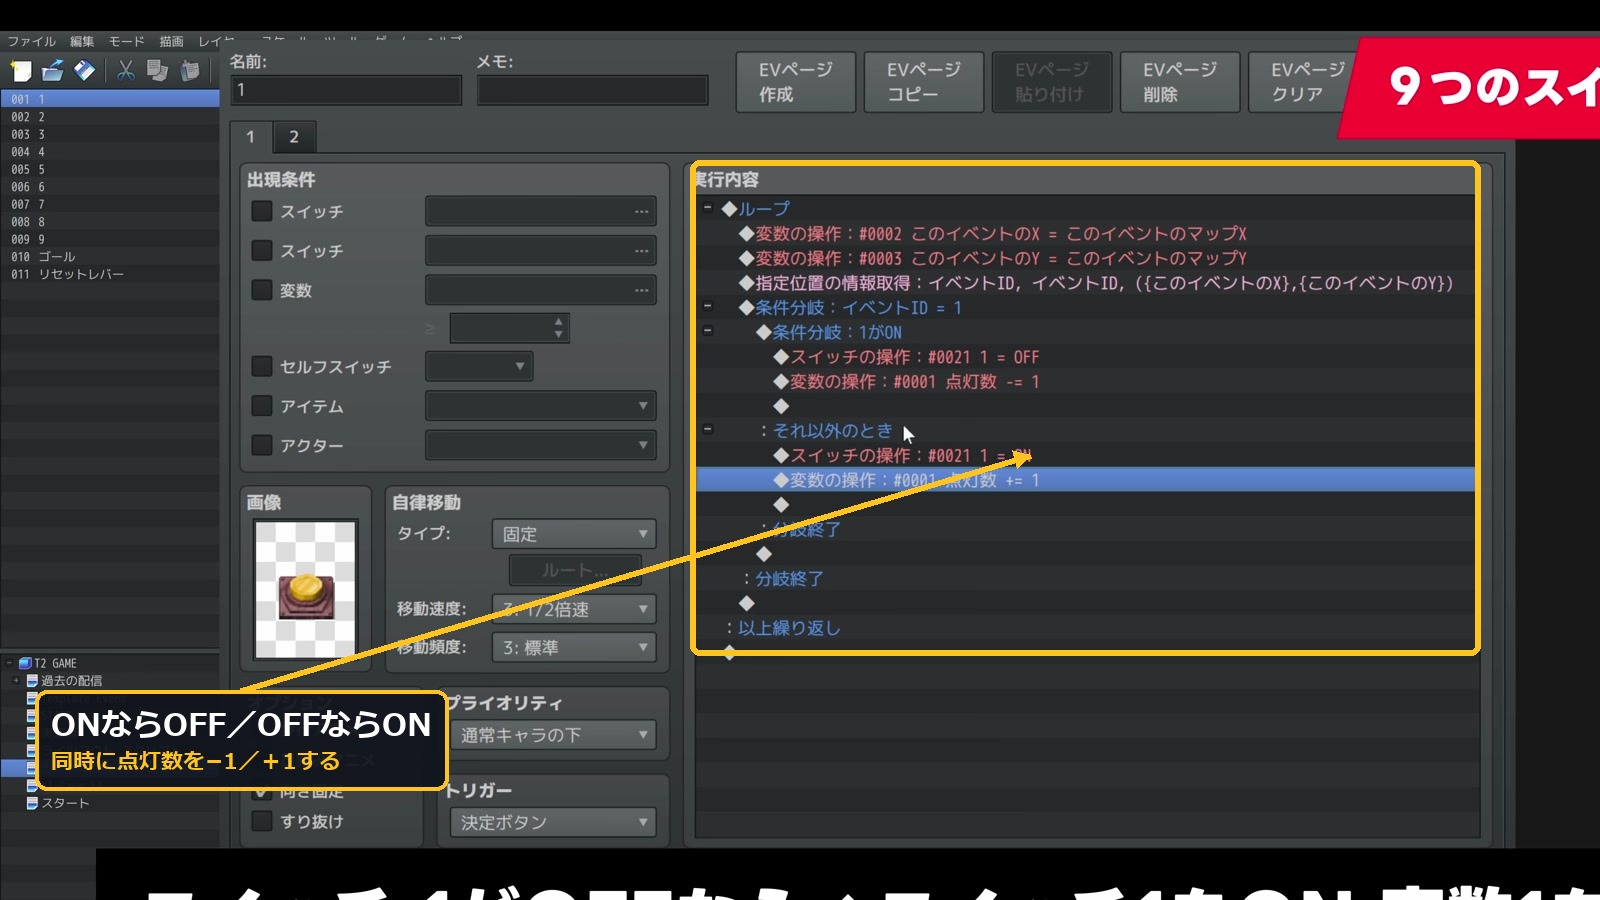Open the プライオリティ dropdown 通常キャラの下
1600x900 pixels.
pos(553,735)
